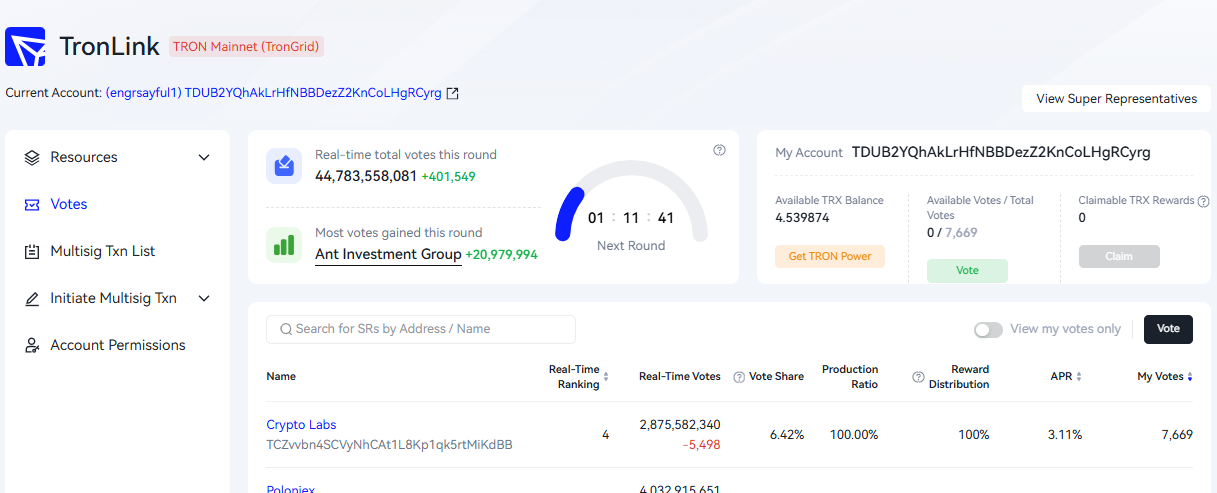Click the Votes ballot icon in sidebar

[32, 204]
